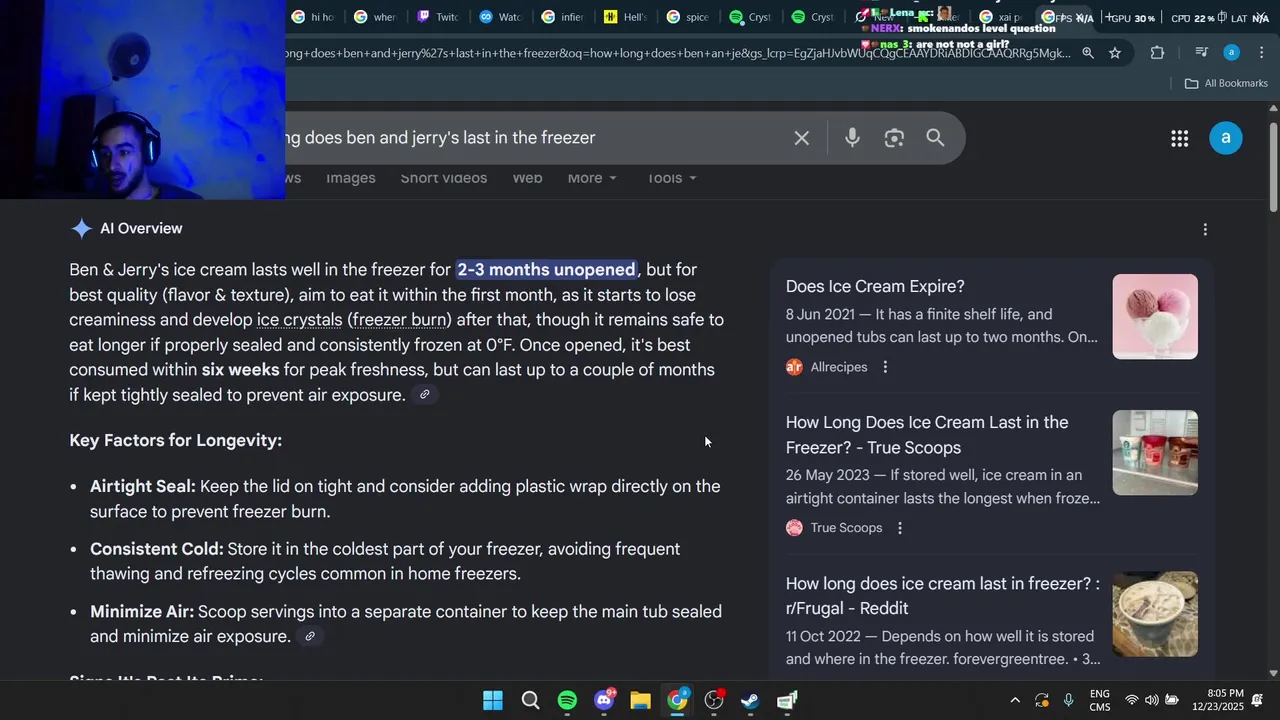Open the Chrome extensions puzzle icon
This screenshot has height=720, width=1280.
coord(1157,53)
